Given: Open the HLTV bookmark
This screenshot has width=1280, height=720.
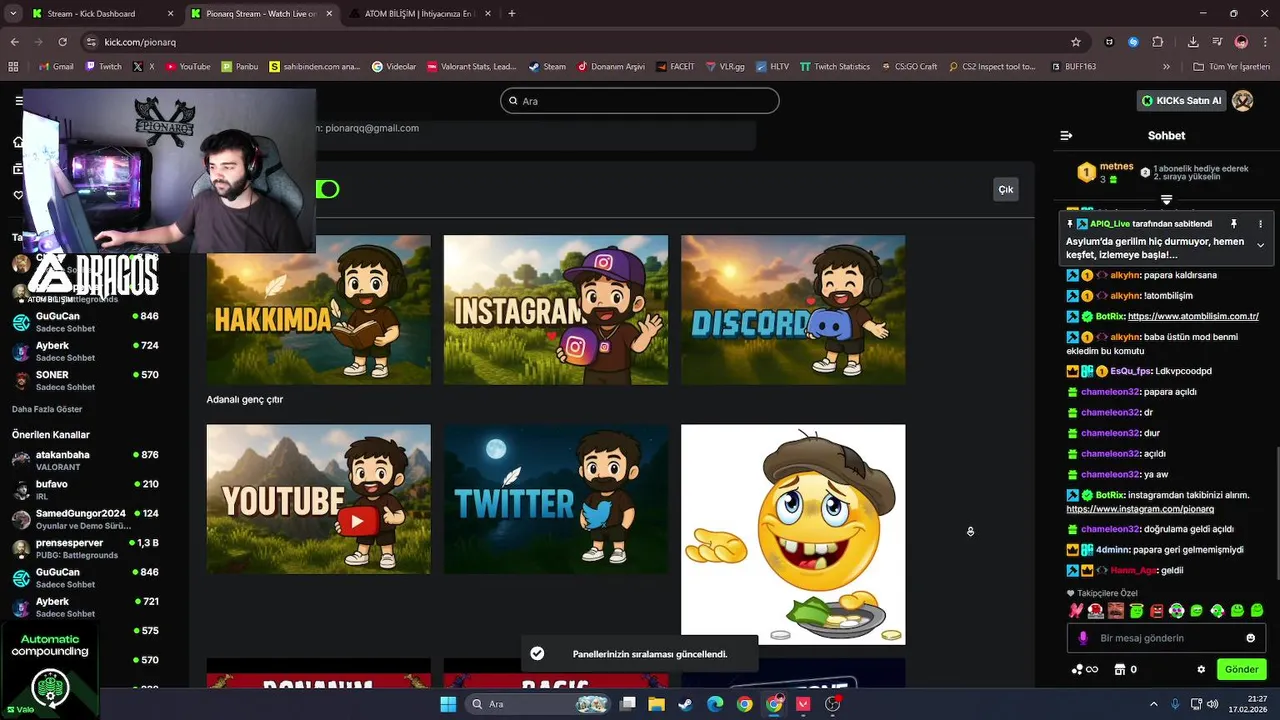Looking at the screenshot, I should pyautogui.click(x=771, y=67).
